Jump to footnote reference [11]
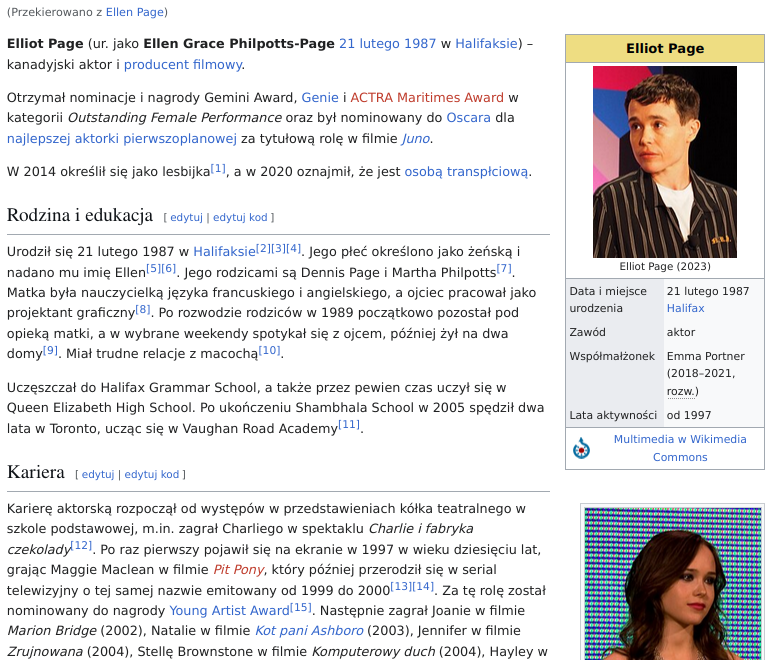The image size is (767, 660). click(x=349, y=425)
